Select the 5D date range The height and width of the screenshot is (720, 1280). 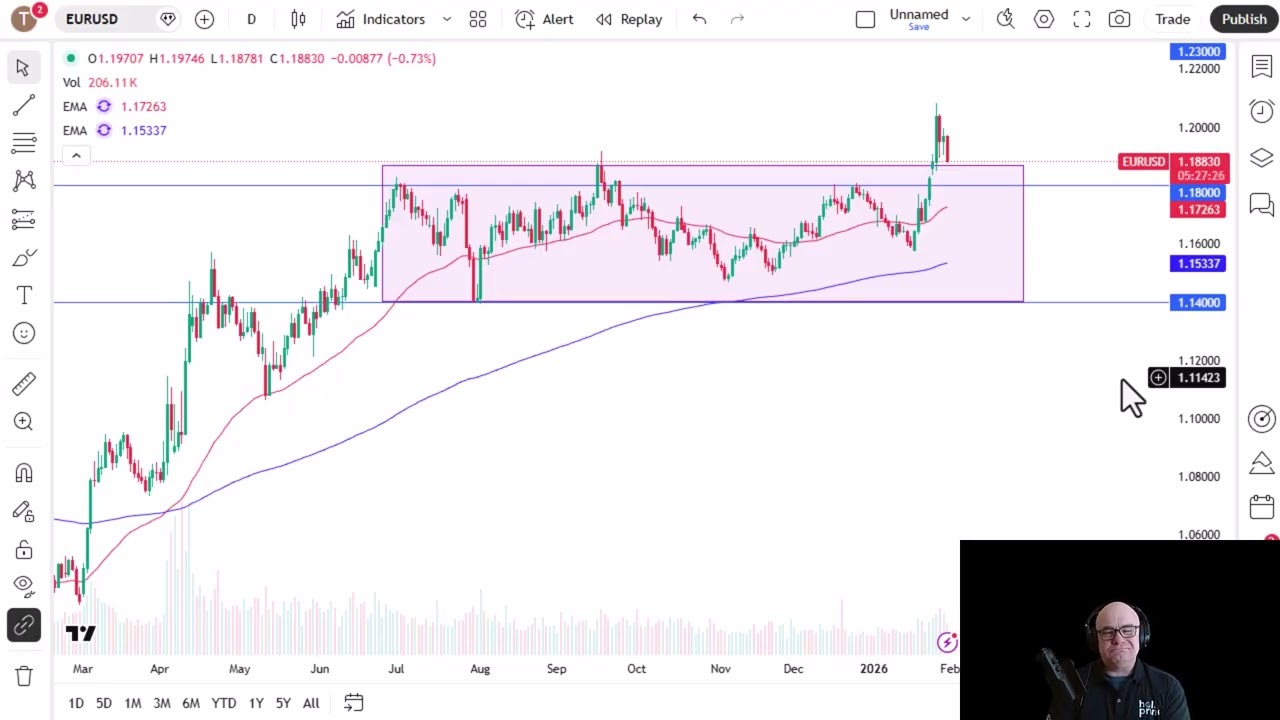pyautogui.click(x=103, y=703)
